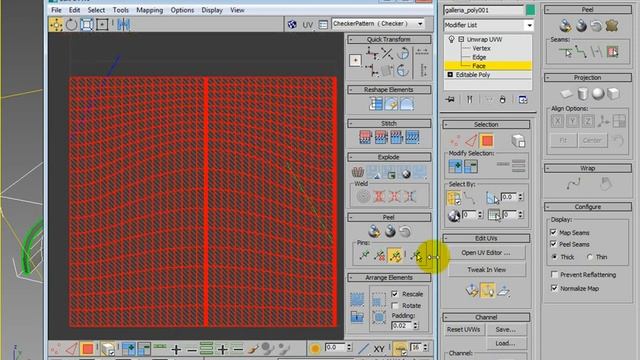Click the Open UV Editor button

(486, 253)
